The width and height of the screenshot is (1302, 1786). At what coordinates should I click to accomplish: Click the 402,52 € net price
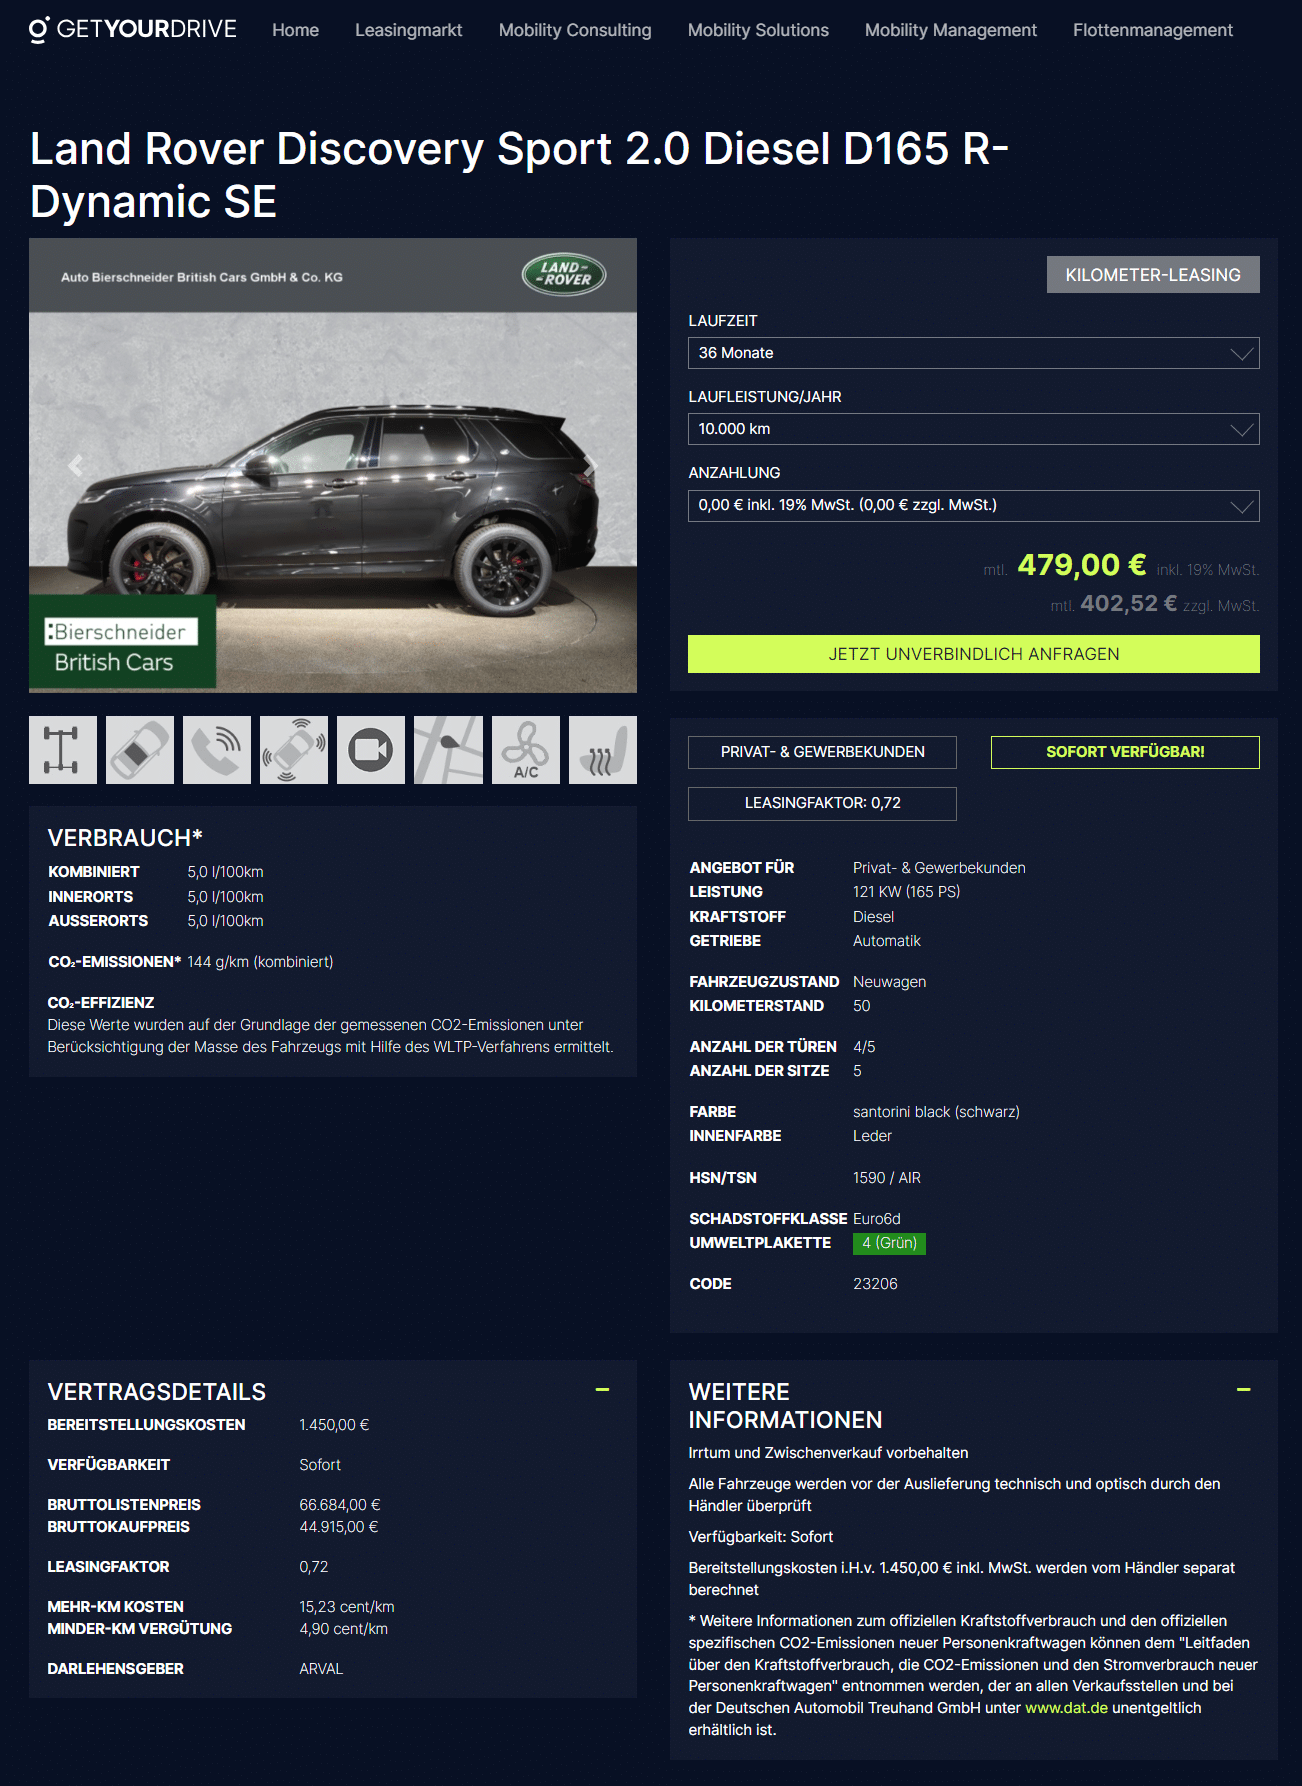(1128, 604)
